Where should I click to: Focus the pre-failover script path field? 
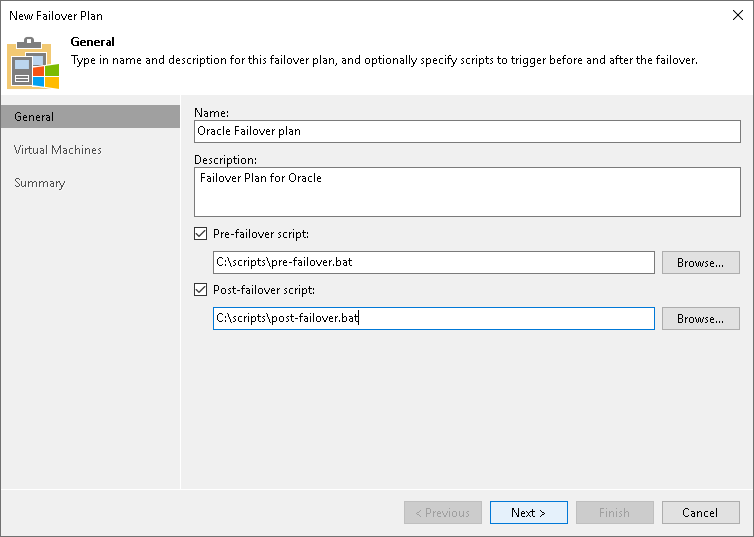434,262
